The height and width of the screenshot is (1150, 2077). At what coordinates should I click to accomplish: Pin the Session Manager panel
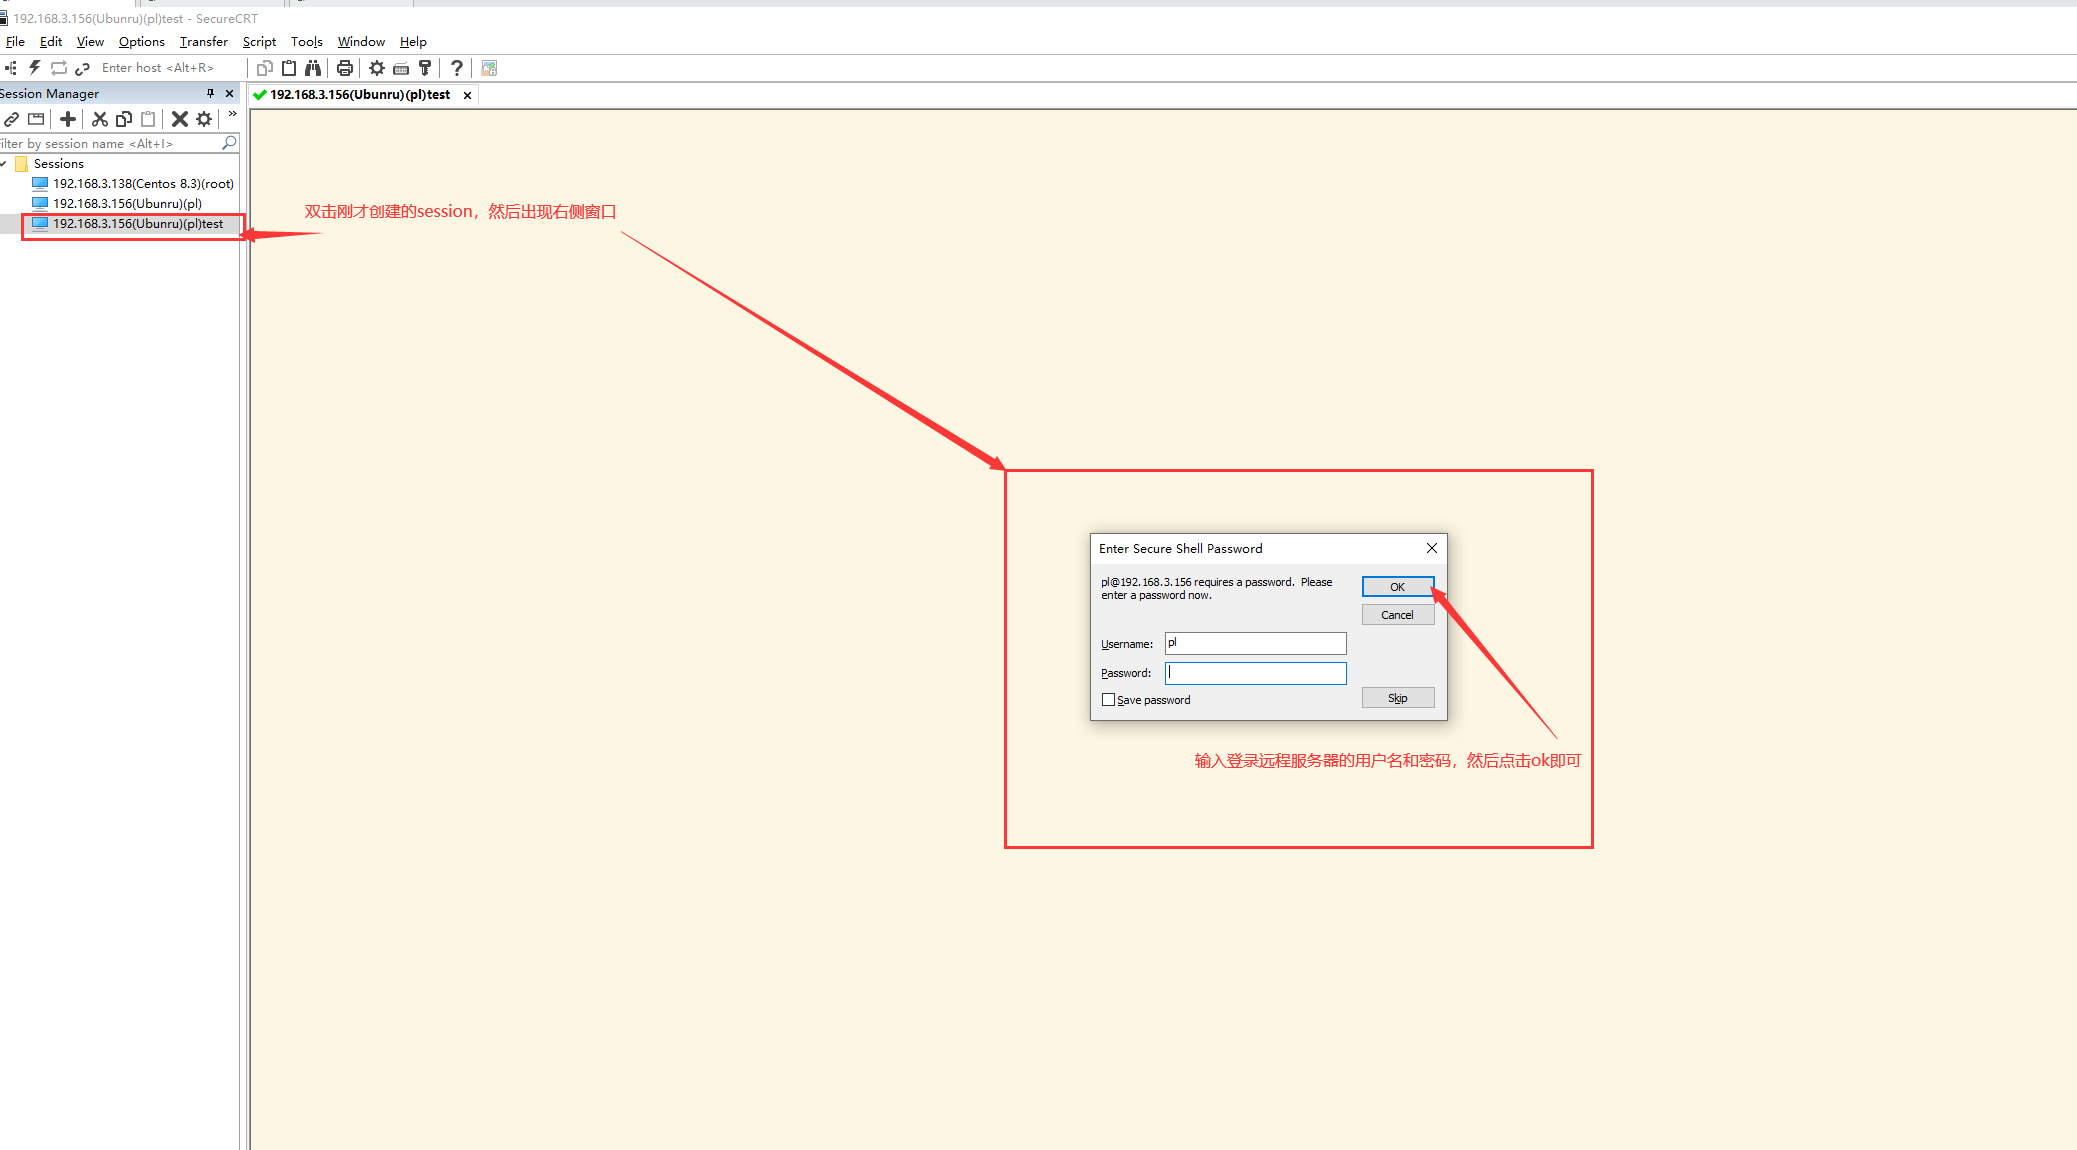click(210, 93)
